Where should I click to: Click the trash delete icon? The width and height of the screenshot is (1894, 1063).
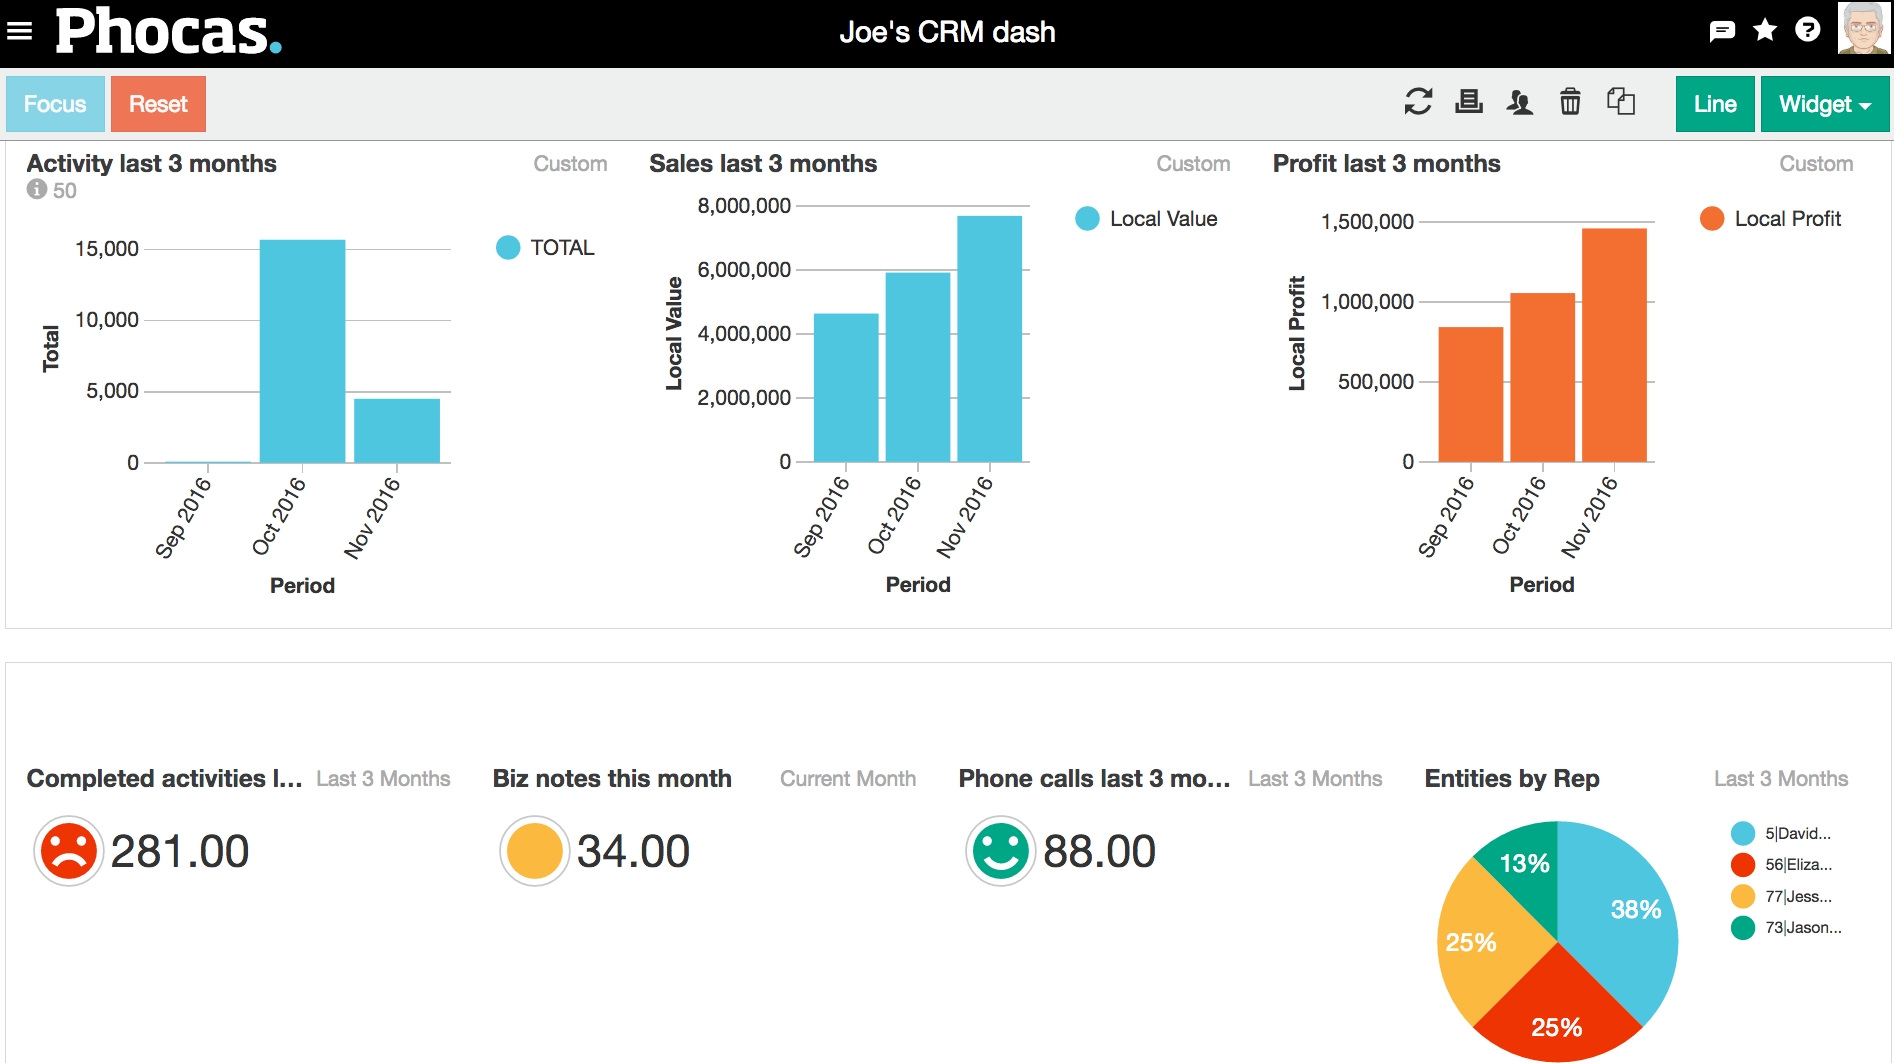tap(1570, 102)
